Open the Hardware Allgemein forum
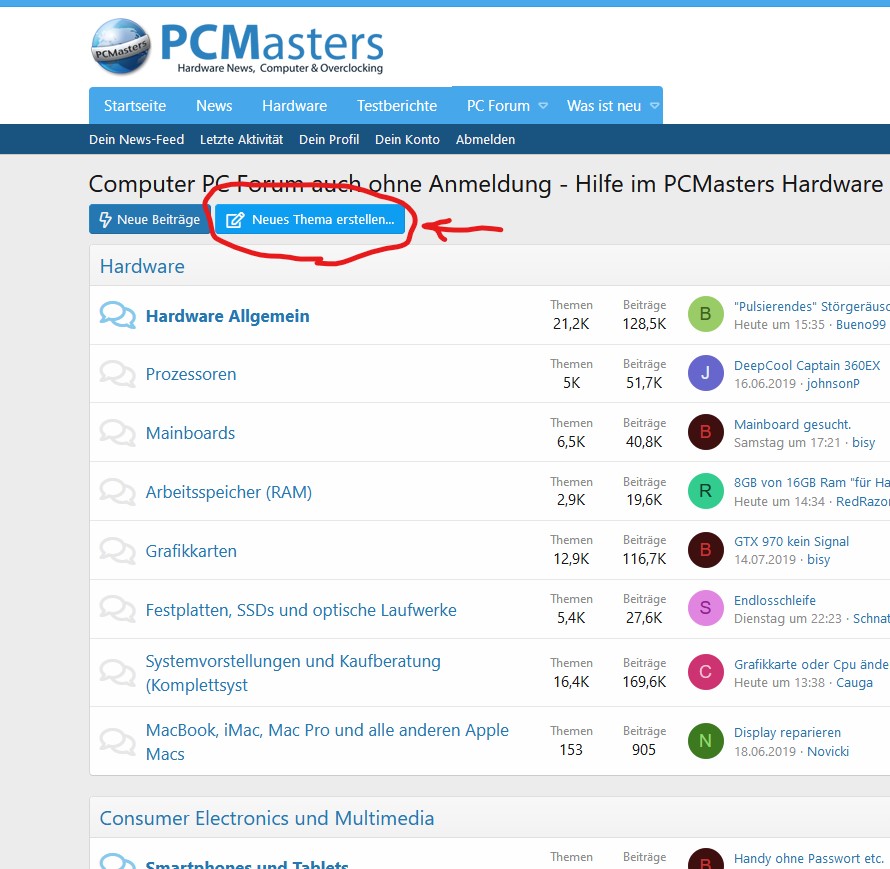 (228, 316)
